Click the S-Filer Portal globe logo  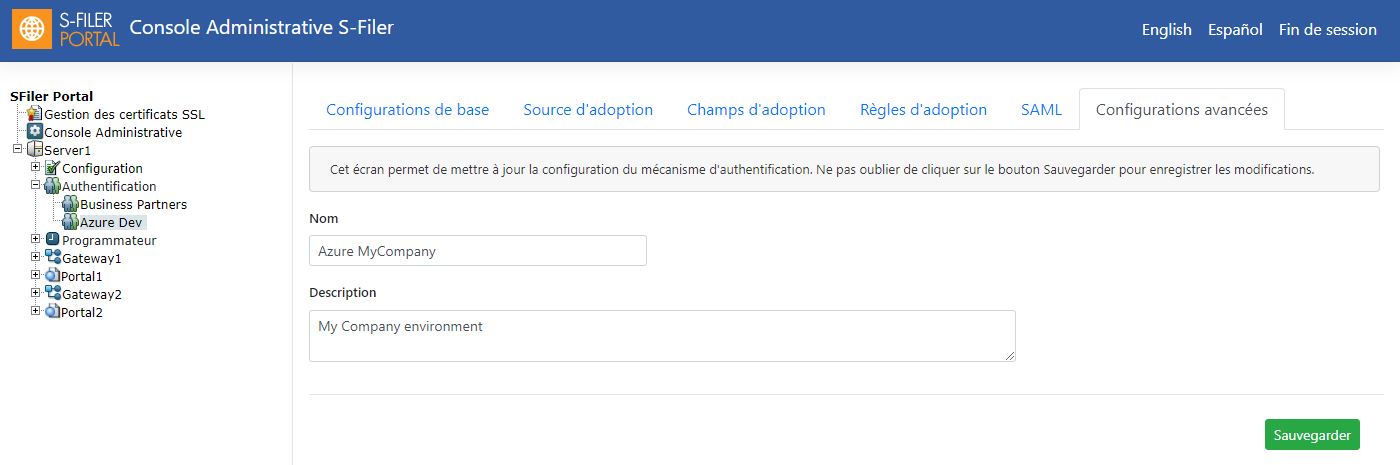tap(33, 30)
